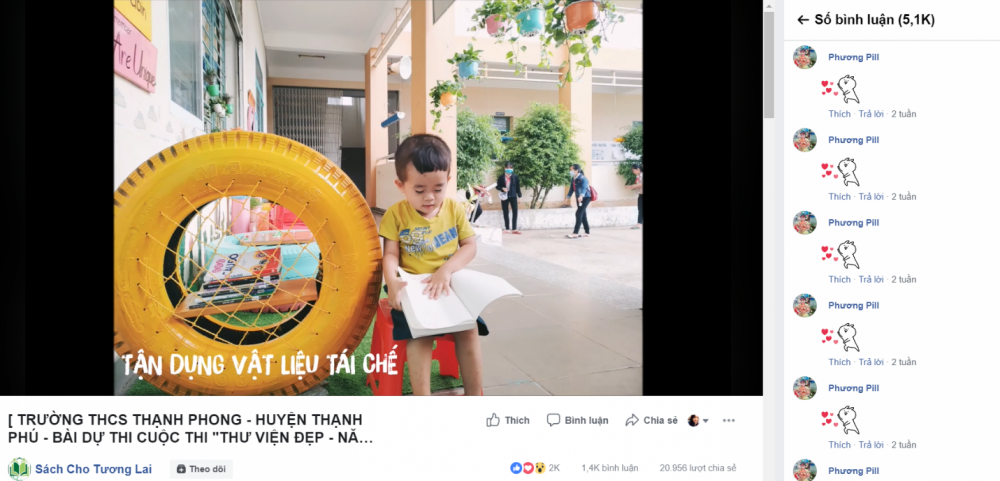Click the 20.956 lượt chia sẻ count
The height and width of the screenshot is (481, 1000).
point(698,468)
